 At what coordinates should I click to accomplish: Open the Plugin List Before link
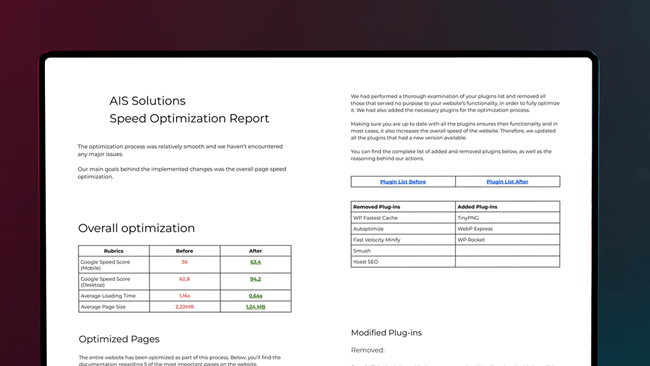coord(403,182)
